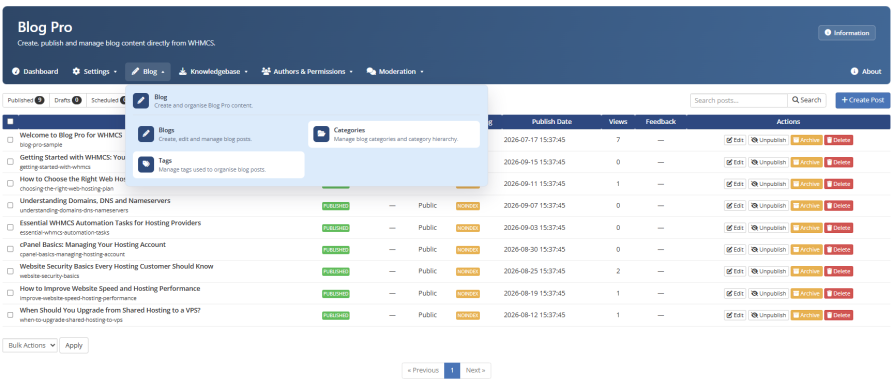Open Tags from the Blog menu
892x389 pixels.
[219, 165]
